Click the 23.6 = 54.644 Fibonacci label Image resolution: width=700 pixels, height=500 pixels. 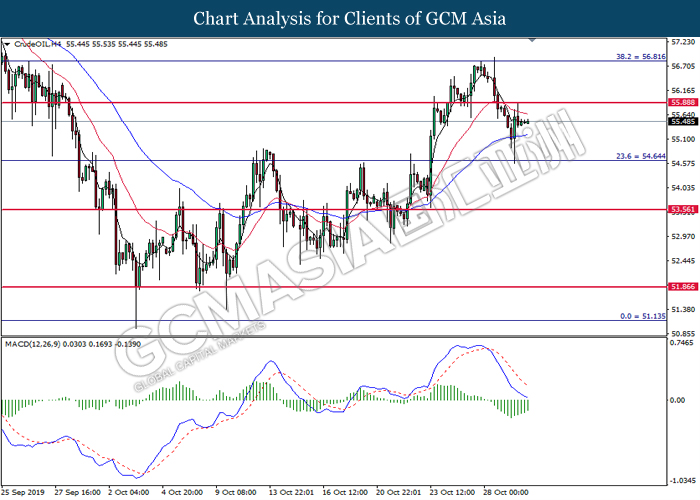pos(641,156)
